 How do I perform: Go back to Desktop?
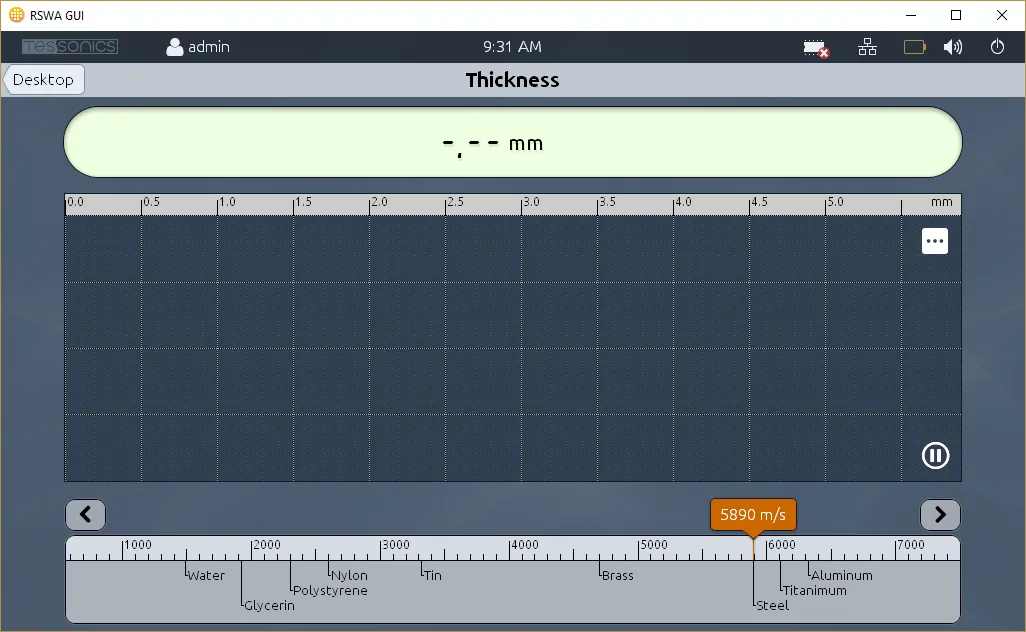tap(44, 80)
